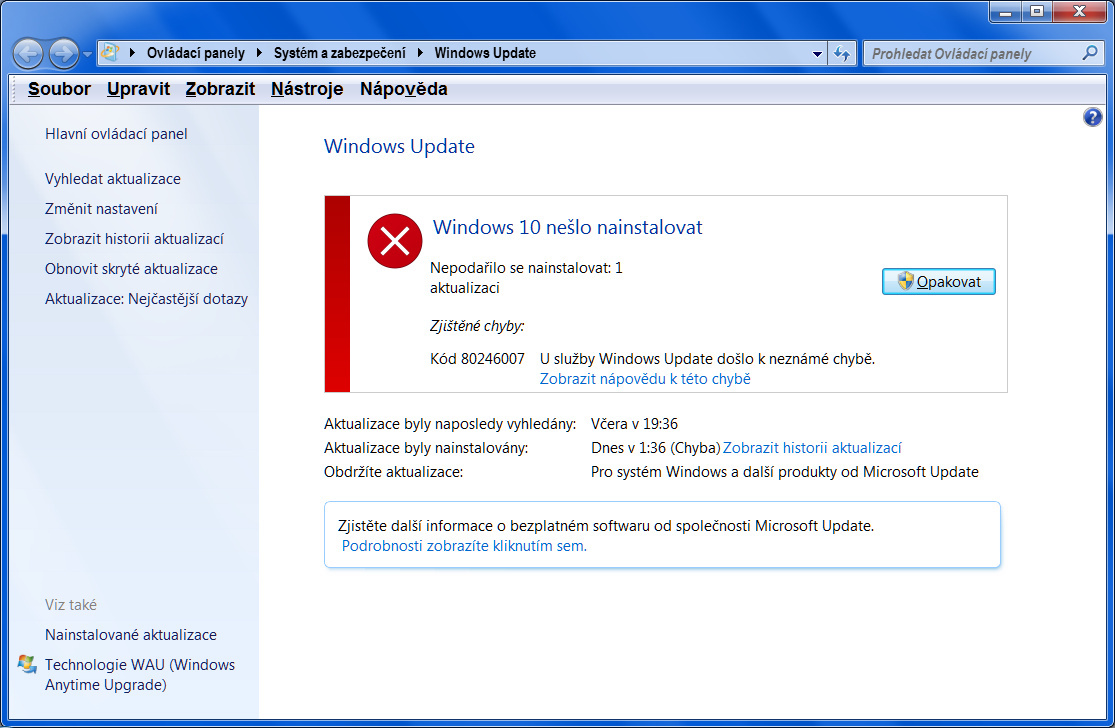Image resolution: width=1115 pixels, height=728 pixels.
Task: Minimize the Windows Update window
Action: (1005, 11)
